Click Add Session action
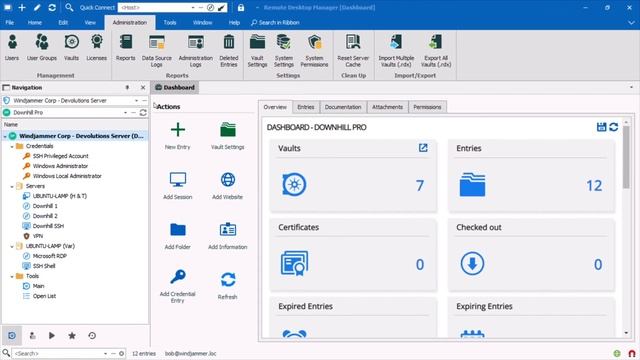The width and height of the screenshot is (640, 360). (178, 186)
